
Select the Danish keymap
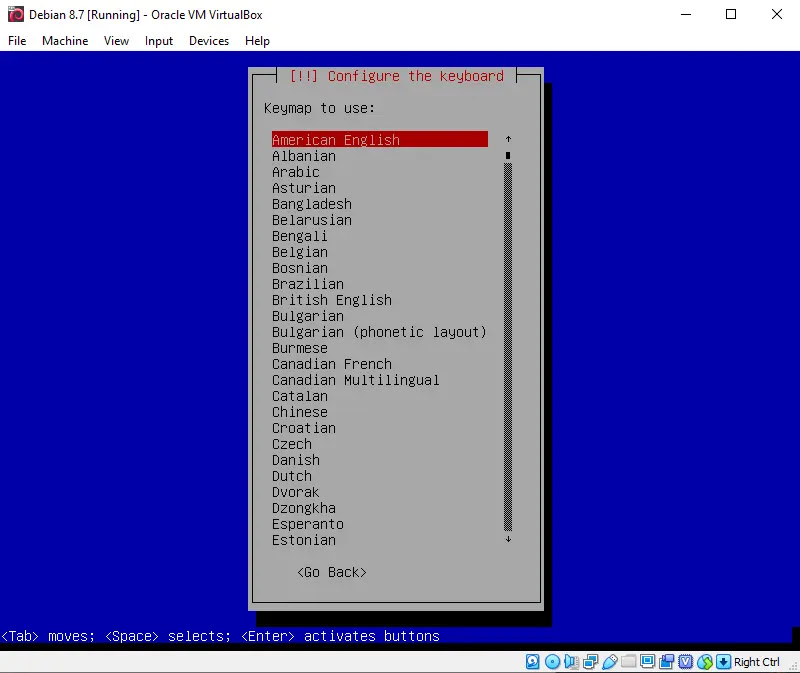tap(380, 460)
